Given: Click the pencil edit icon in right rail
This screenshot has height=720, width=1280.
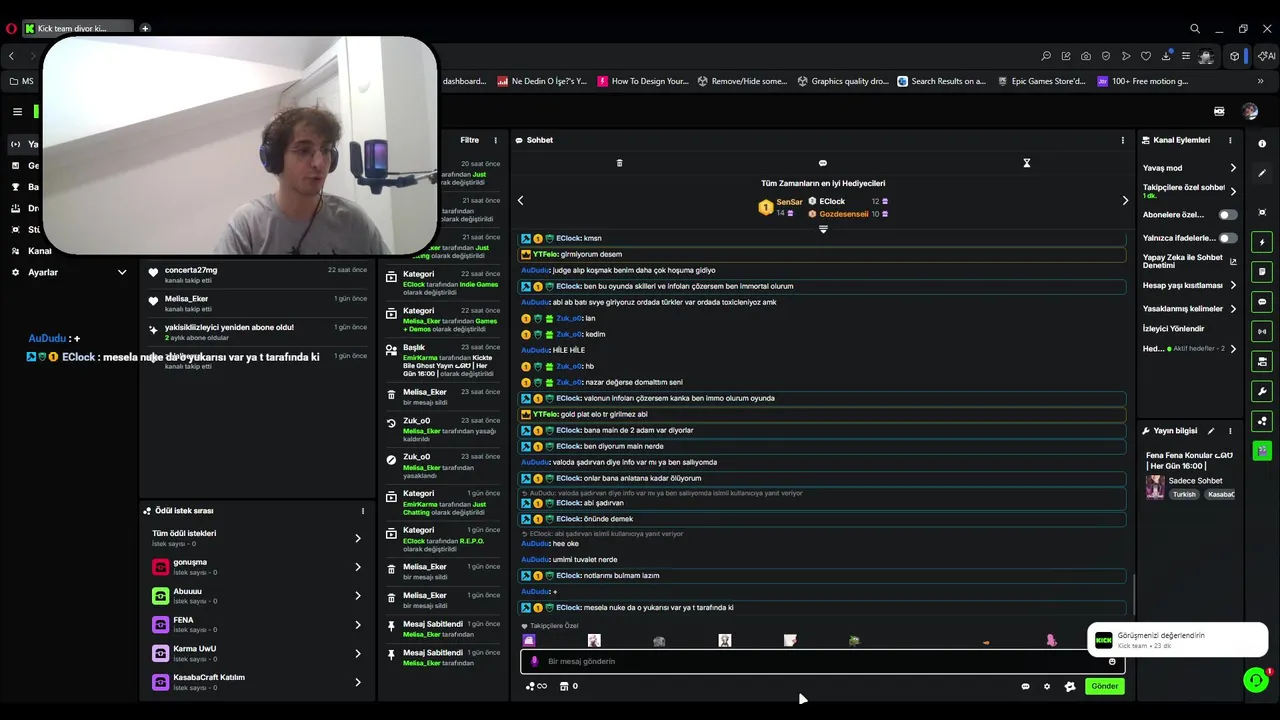Looking at the screenshot, I should click(1262, 173).
